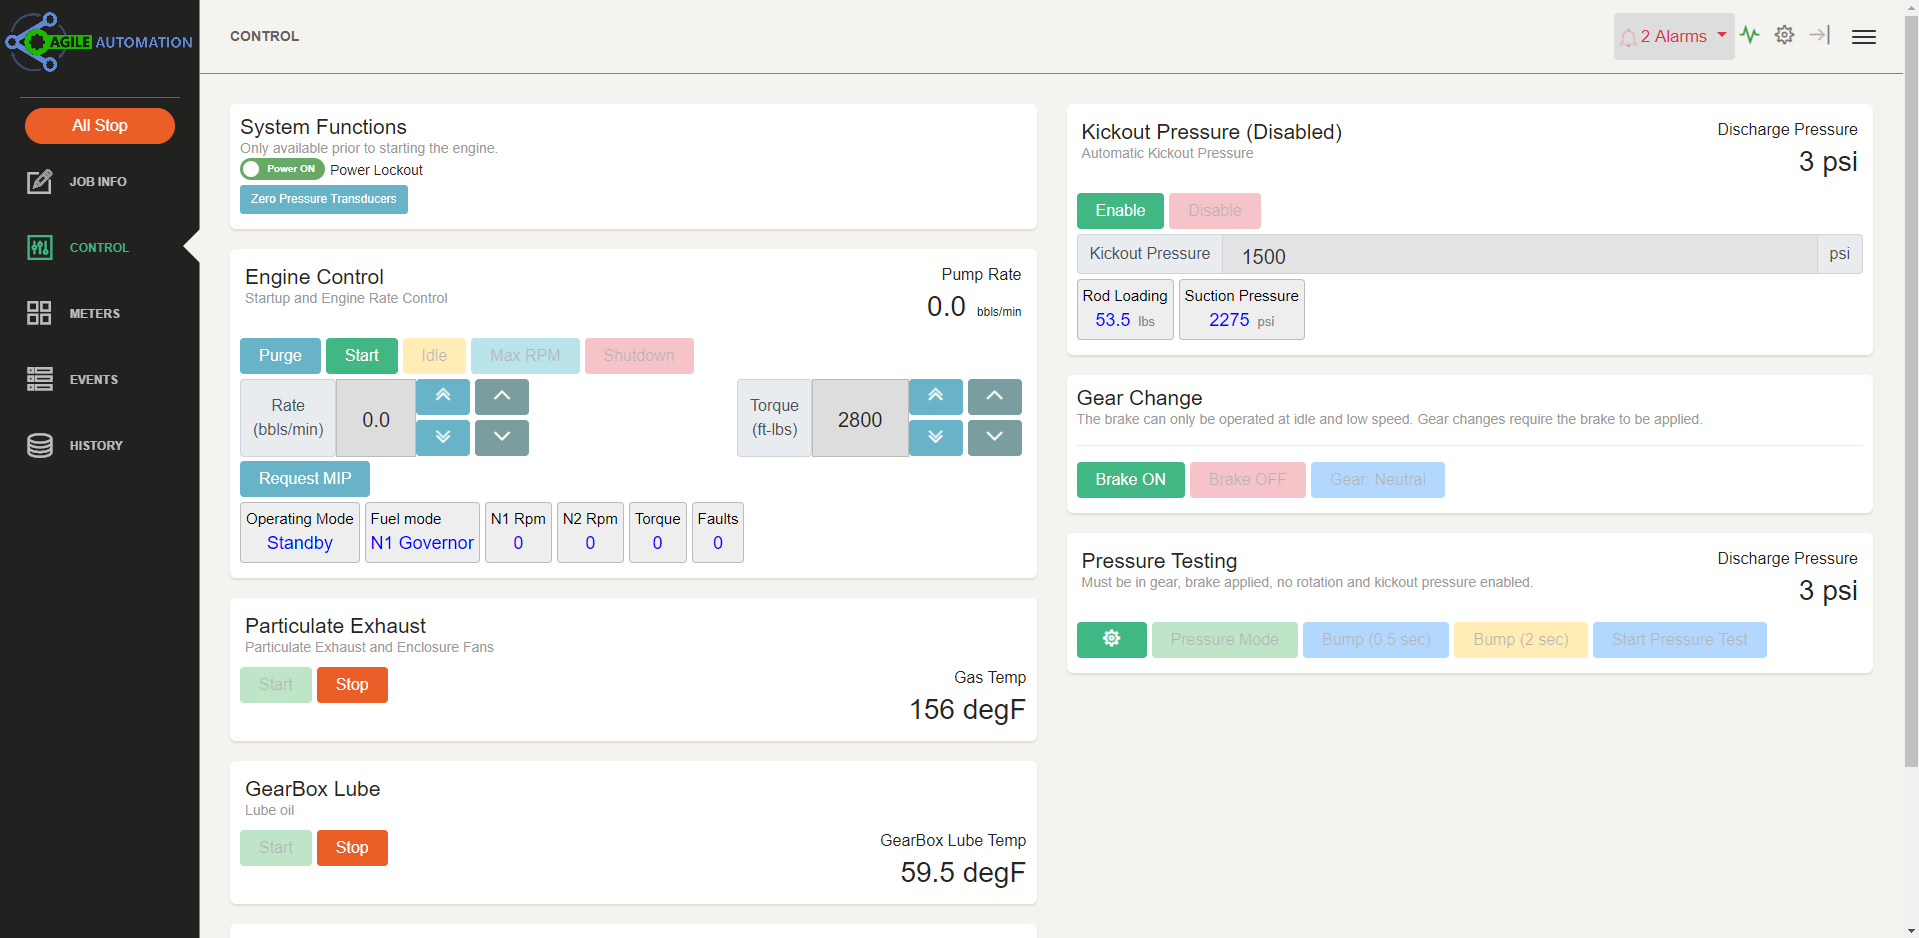Open the Events page from sidebar
1919x938 pixels.
point(93,380)
